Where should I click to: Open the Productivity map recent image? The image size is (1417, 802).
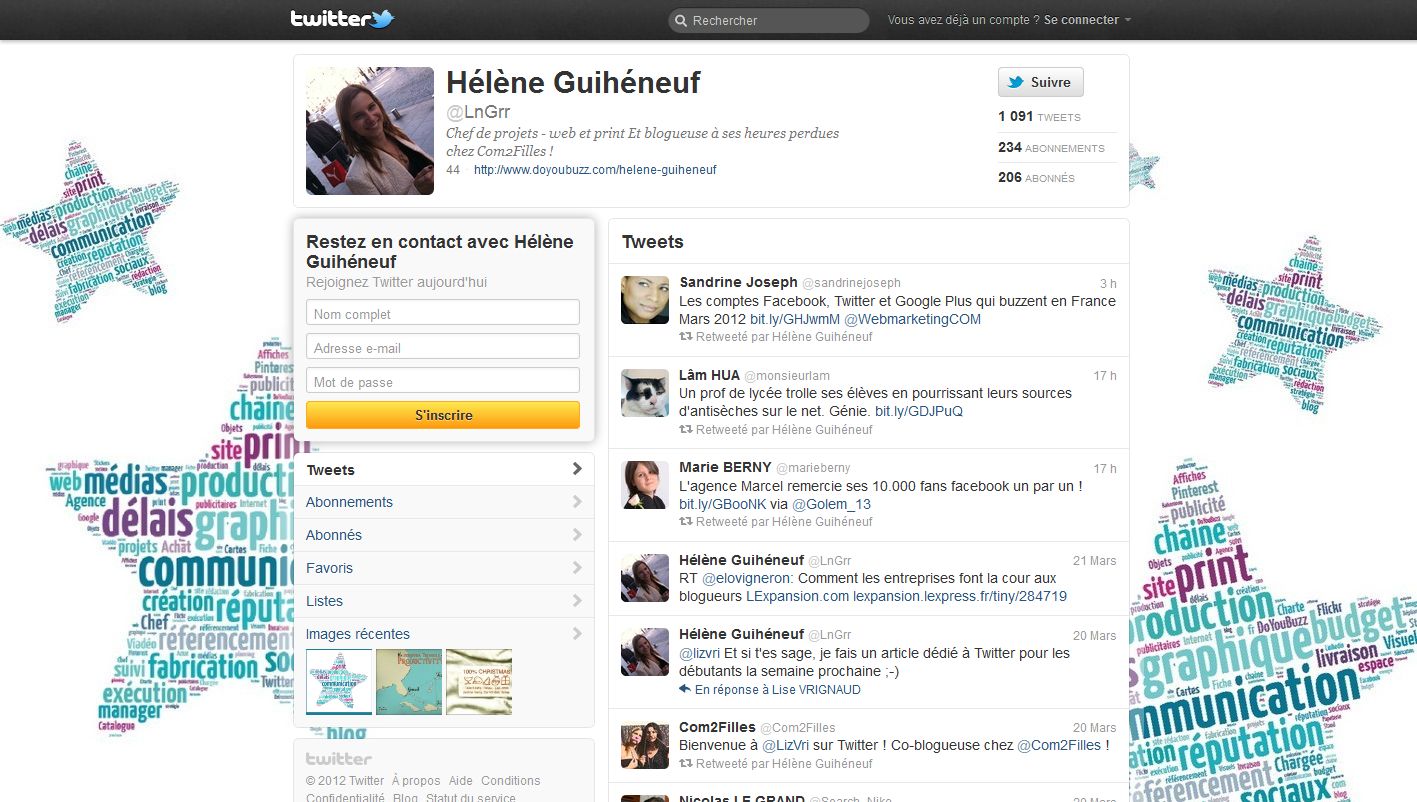click(x=409, y=682)
